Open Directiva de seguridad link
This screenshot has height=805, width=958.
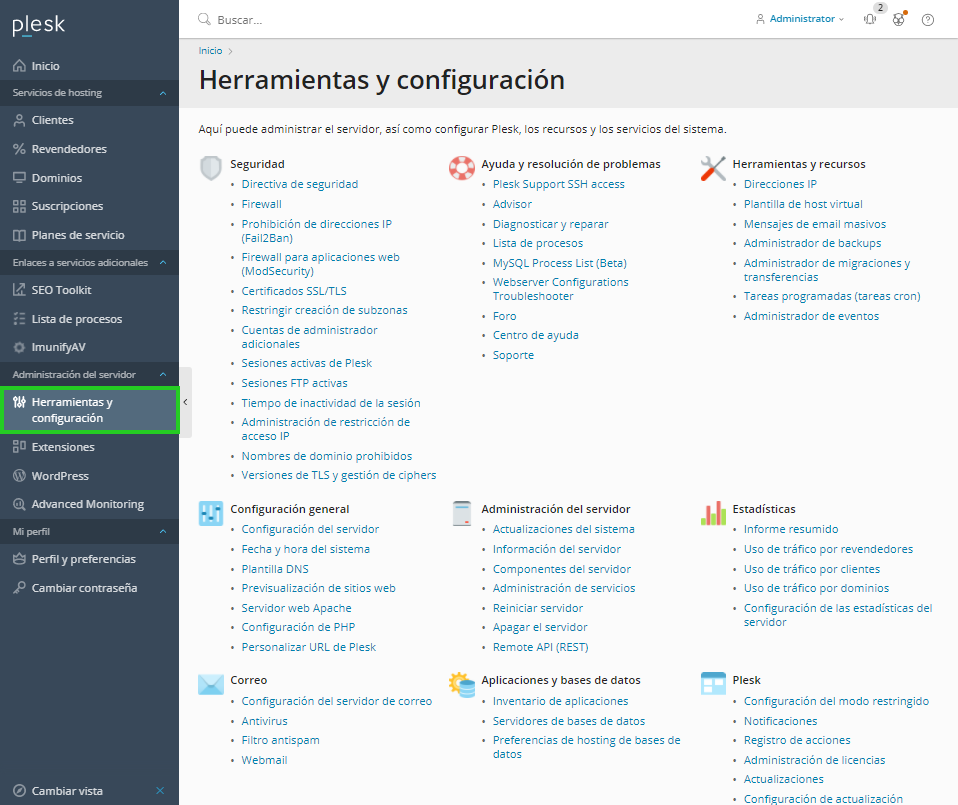[299, 184]
